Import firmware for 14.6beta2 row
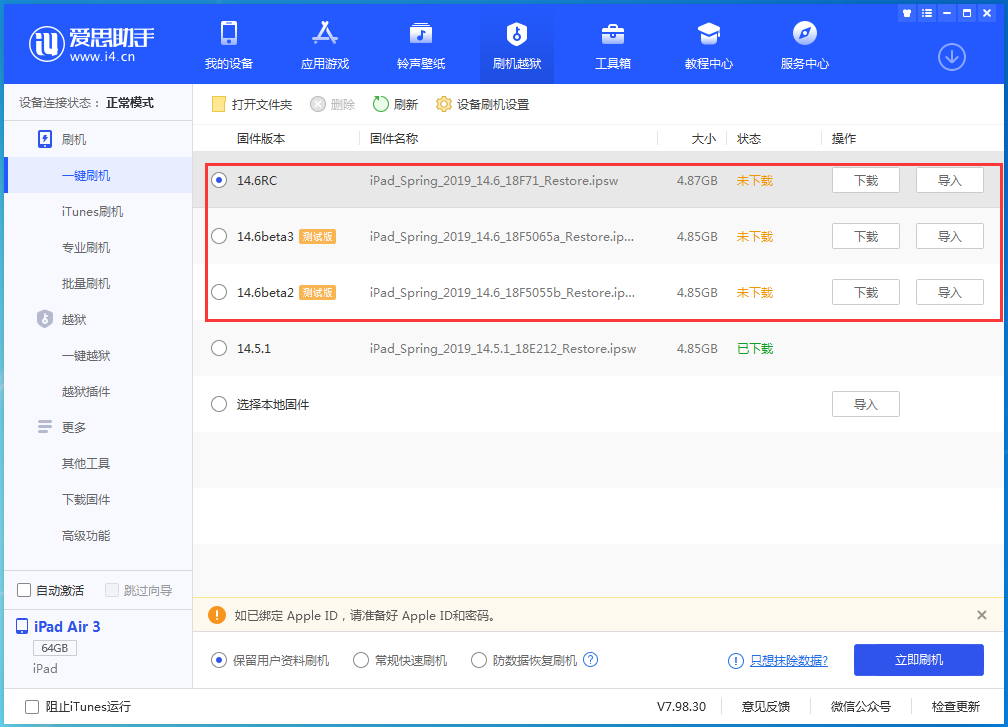The height and width of the screenshot is (727, 1008). 950,292
